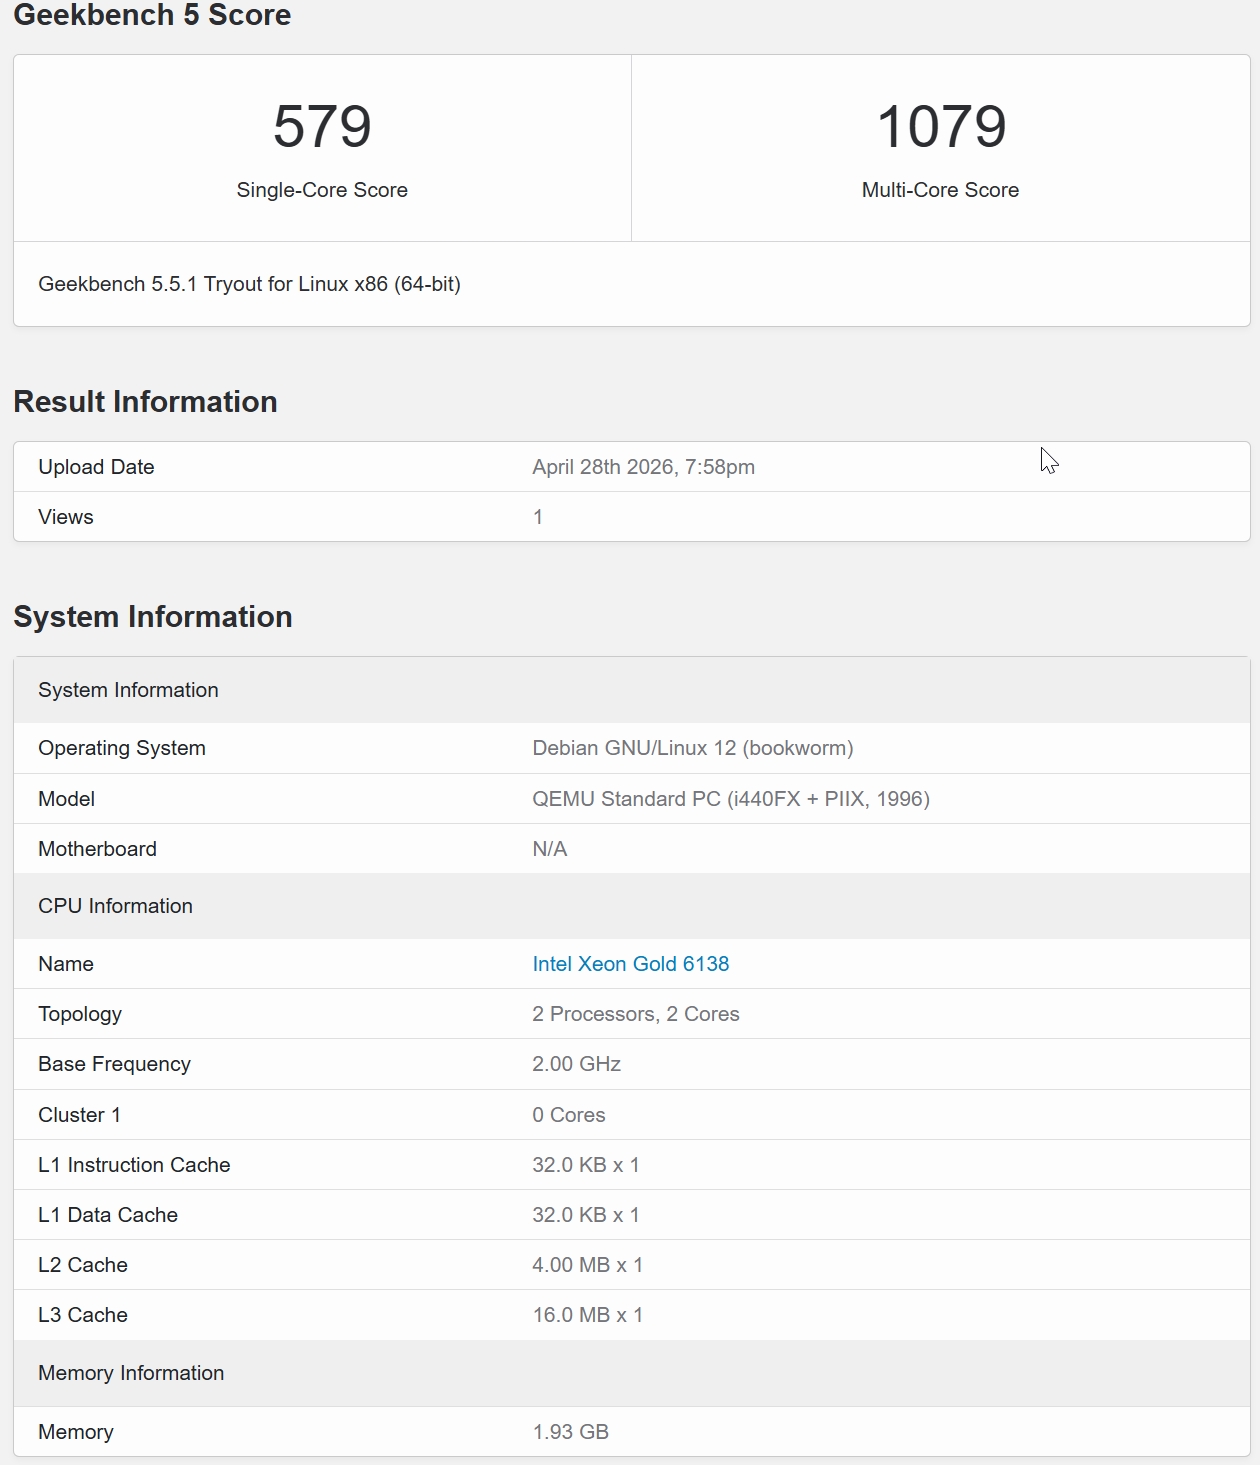The image size is (1260, 1465).
Task: Select the upload date April 28th 2026 value
Action: tap(643, 467)
